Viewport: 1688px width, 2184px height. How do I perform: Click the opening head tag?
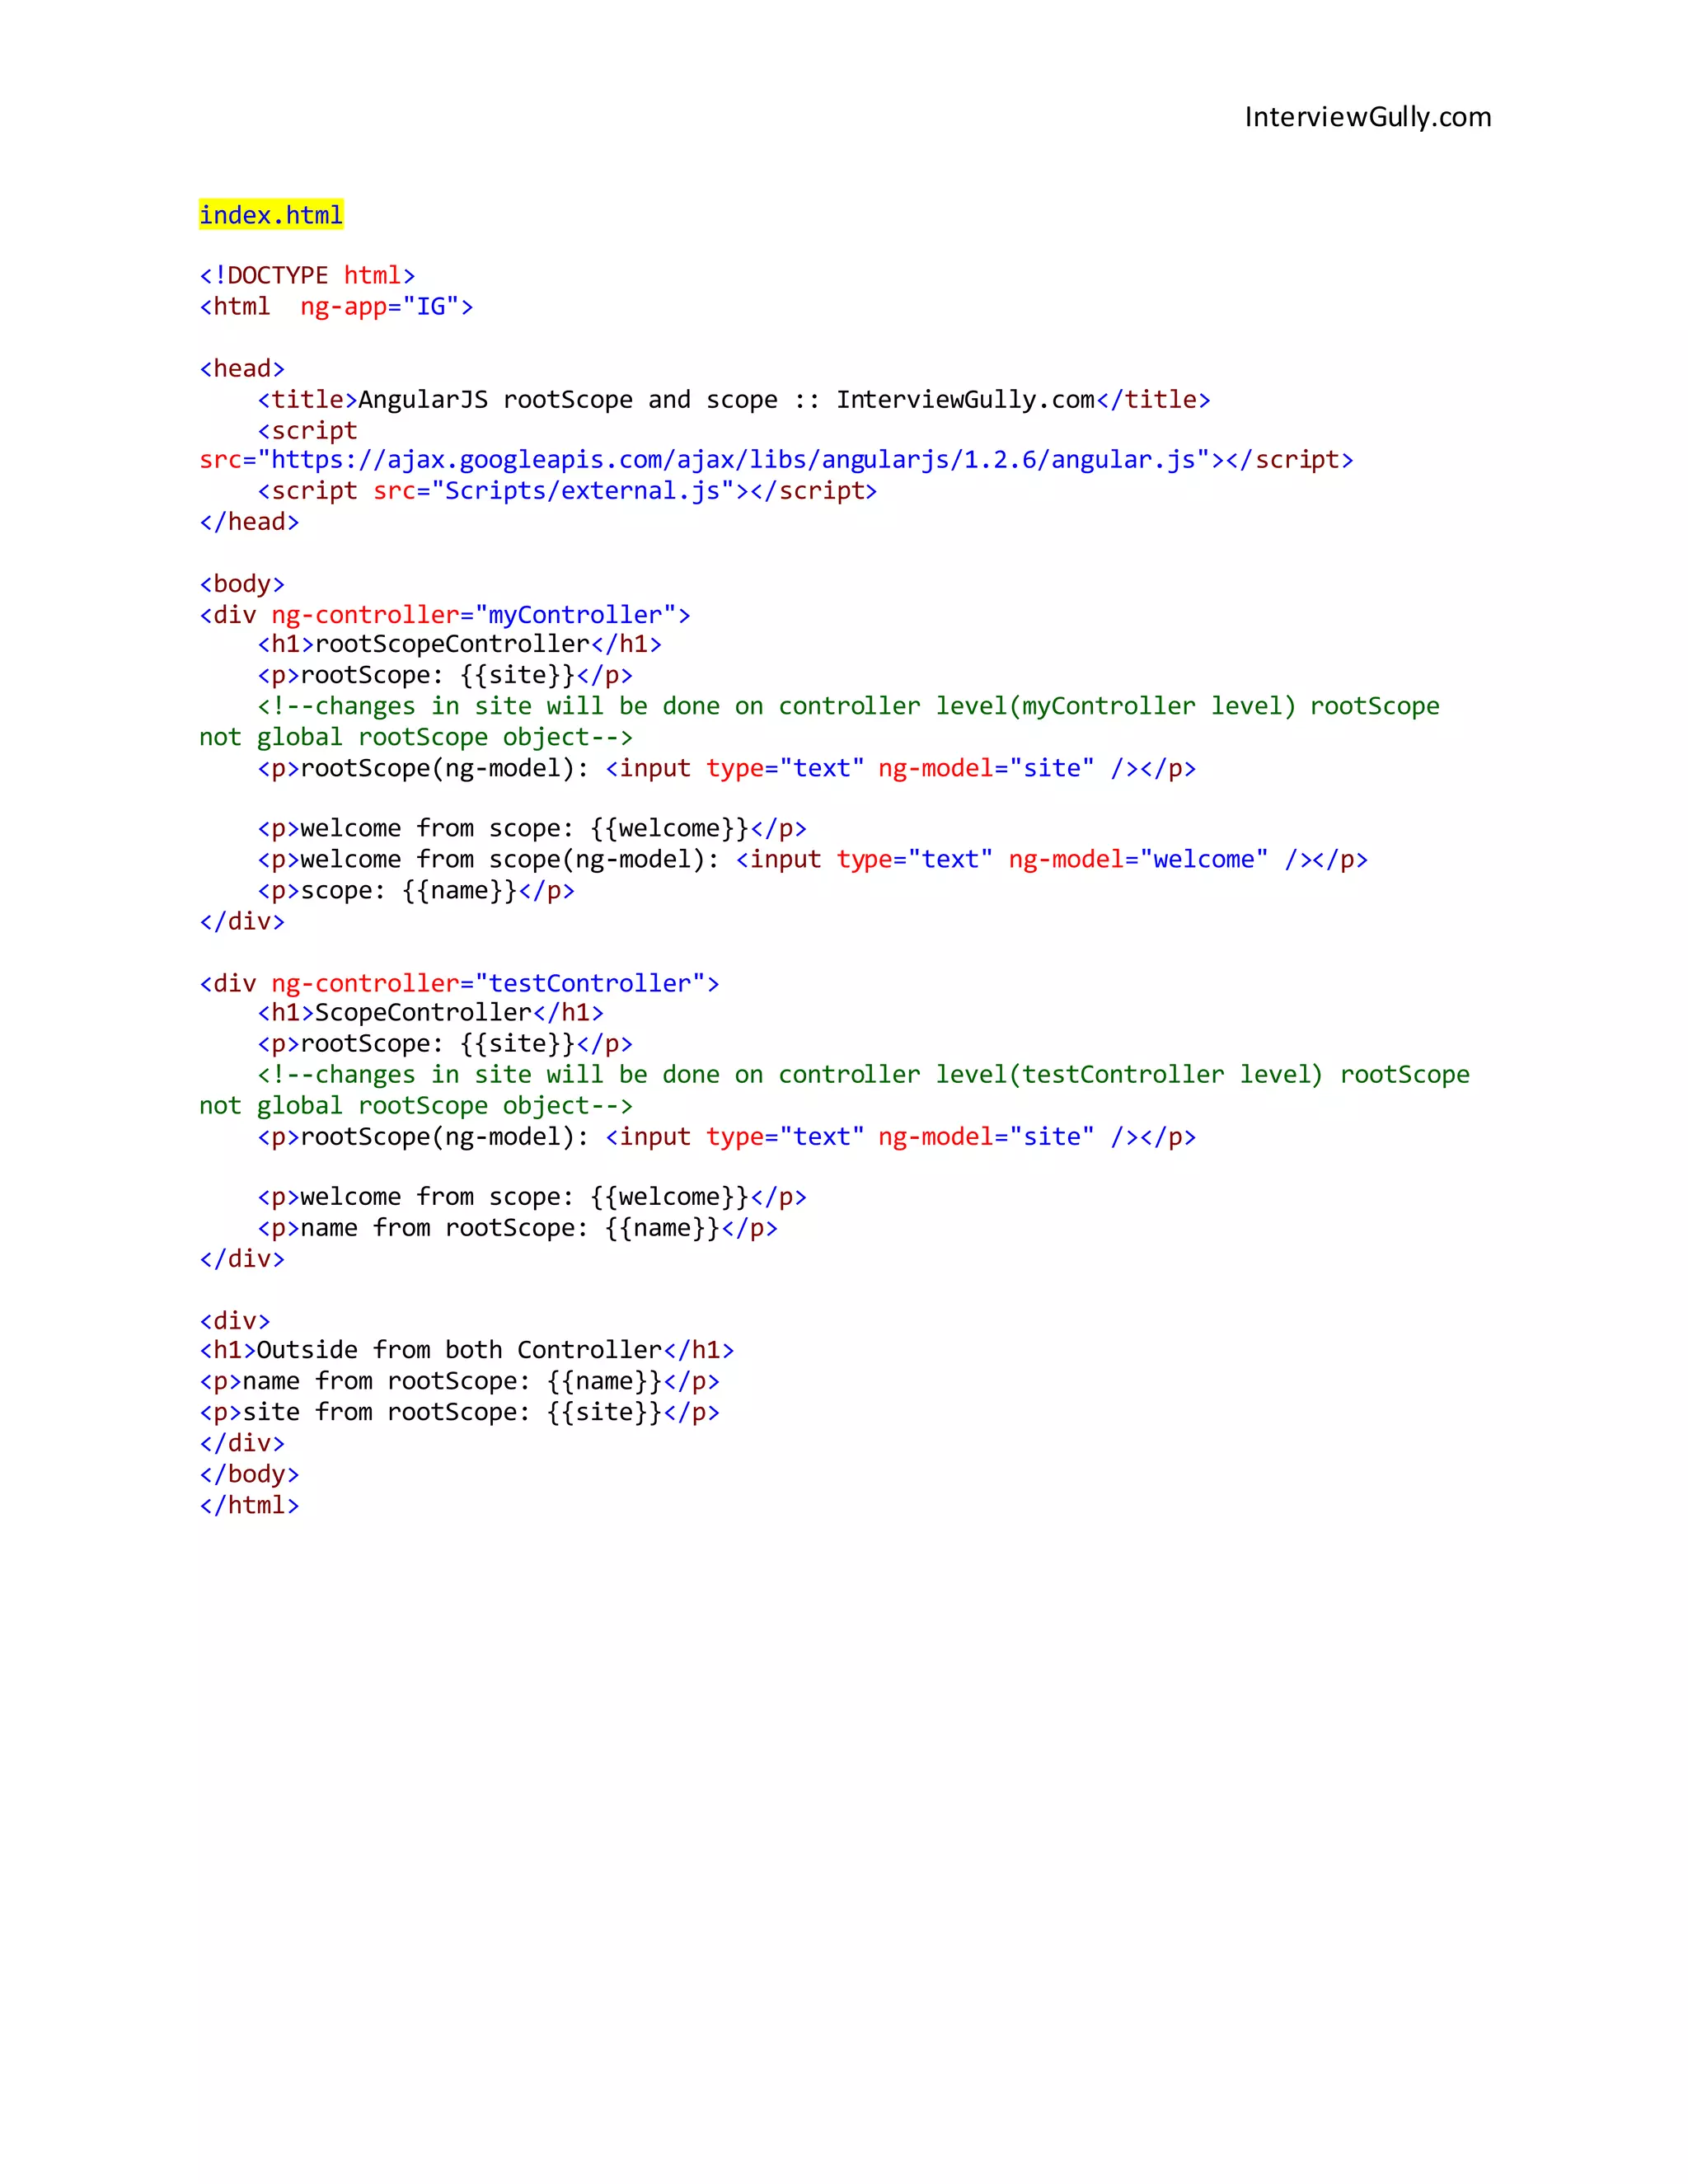tap(242, 368)
